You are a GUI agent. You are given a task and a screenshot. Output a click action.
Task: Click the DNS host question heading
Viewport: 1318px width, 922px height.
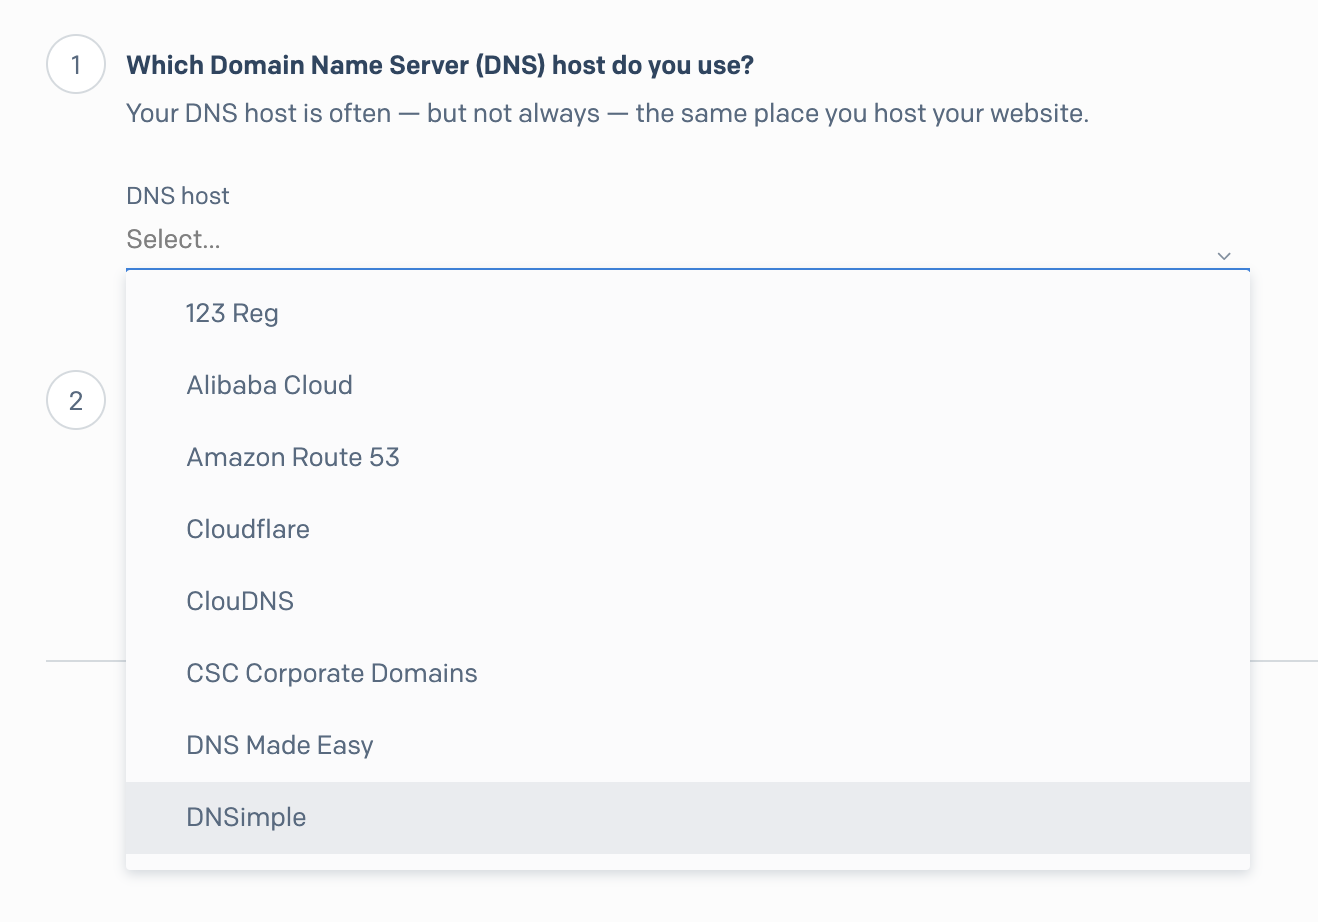click(x=440, y=66)
